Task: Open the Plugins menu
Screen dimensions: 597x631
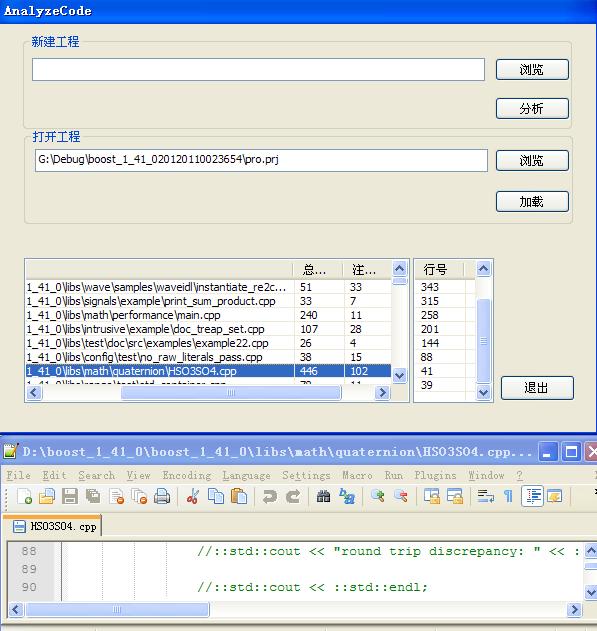Action: pyautogui.click(x=435, y=475)
